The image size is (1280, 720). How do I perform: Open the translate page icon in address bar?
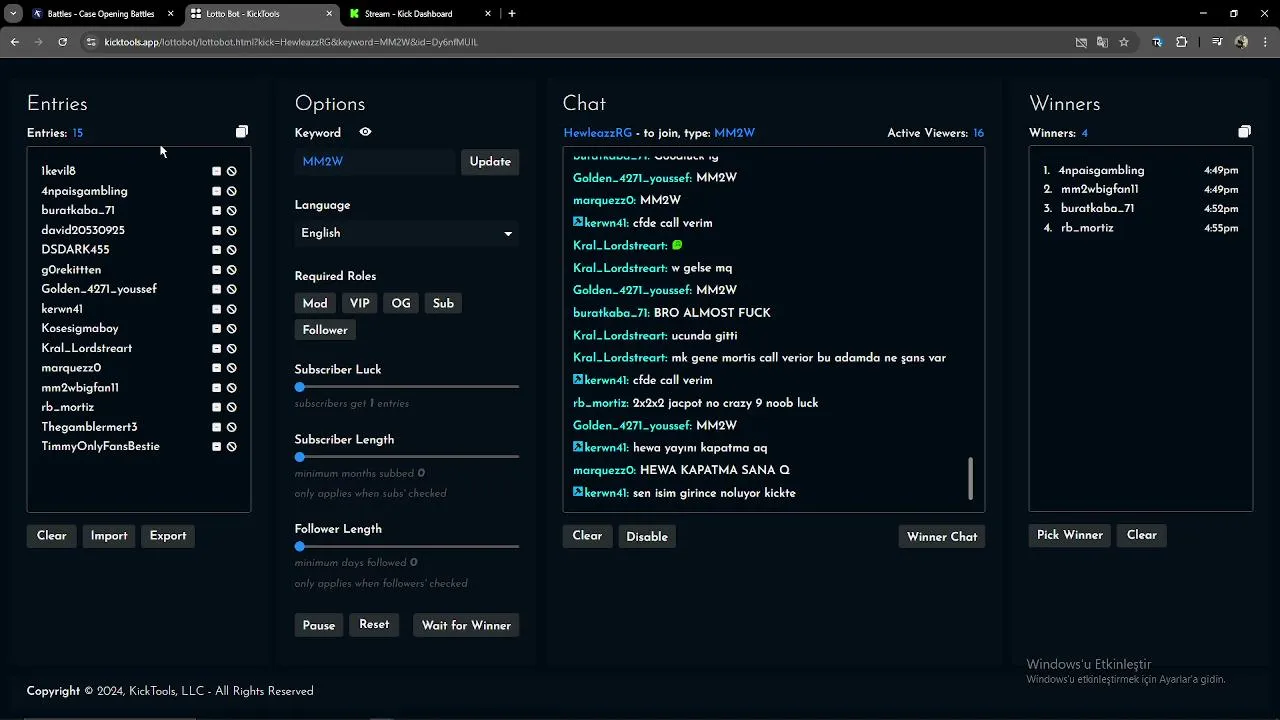pyautogui.click(x=1102, y=42)
